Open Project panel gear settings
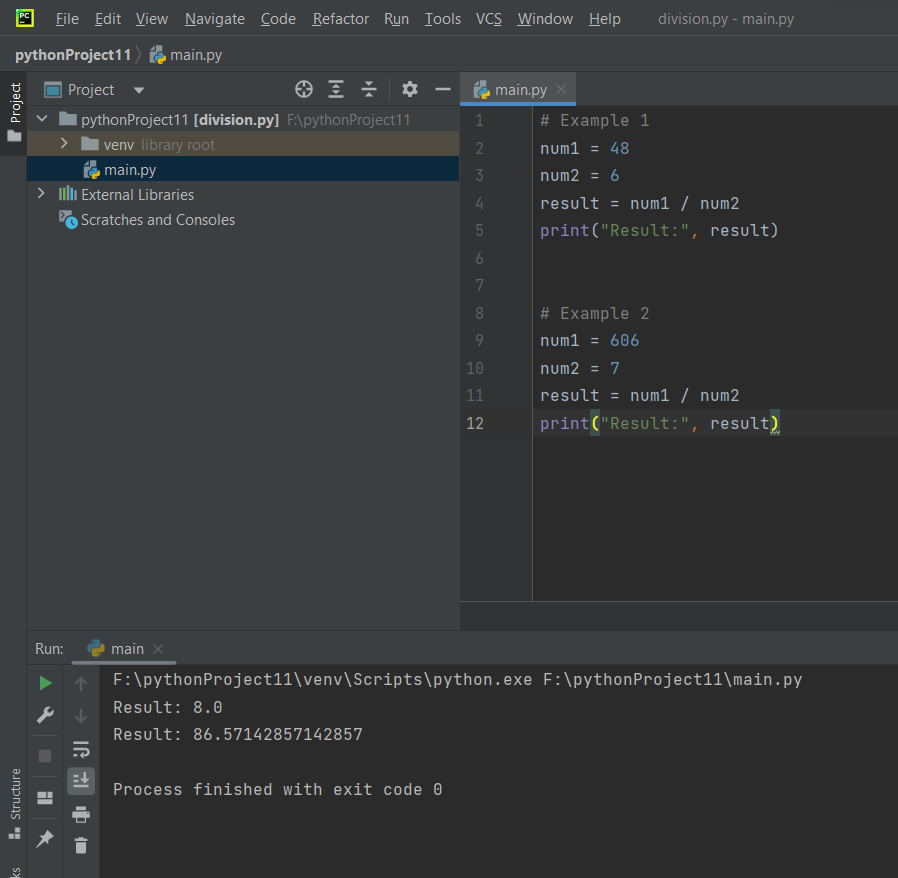Viewport: 898px width, 878px height. (x=410, y=90)
